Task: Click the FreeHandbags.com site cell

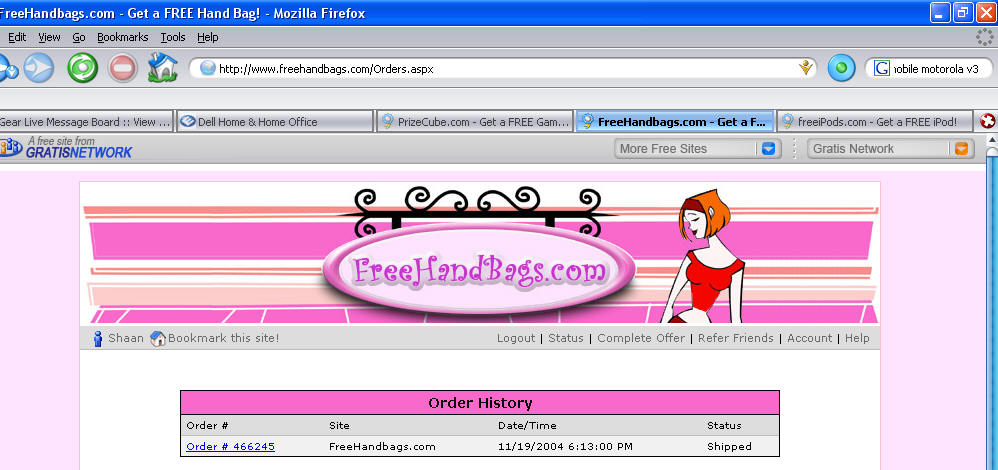Action: 383,446
